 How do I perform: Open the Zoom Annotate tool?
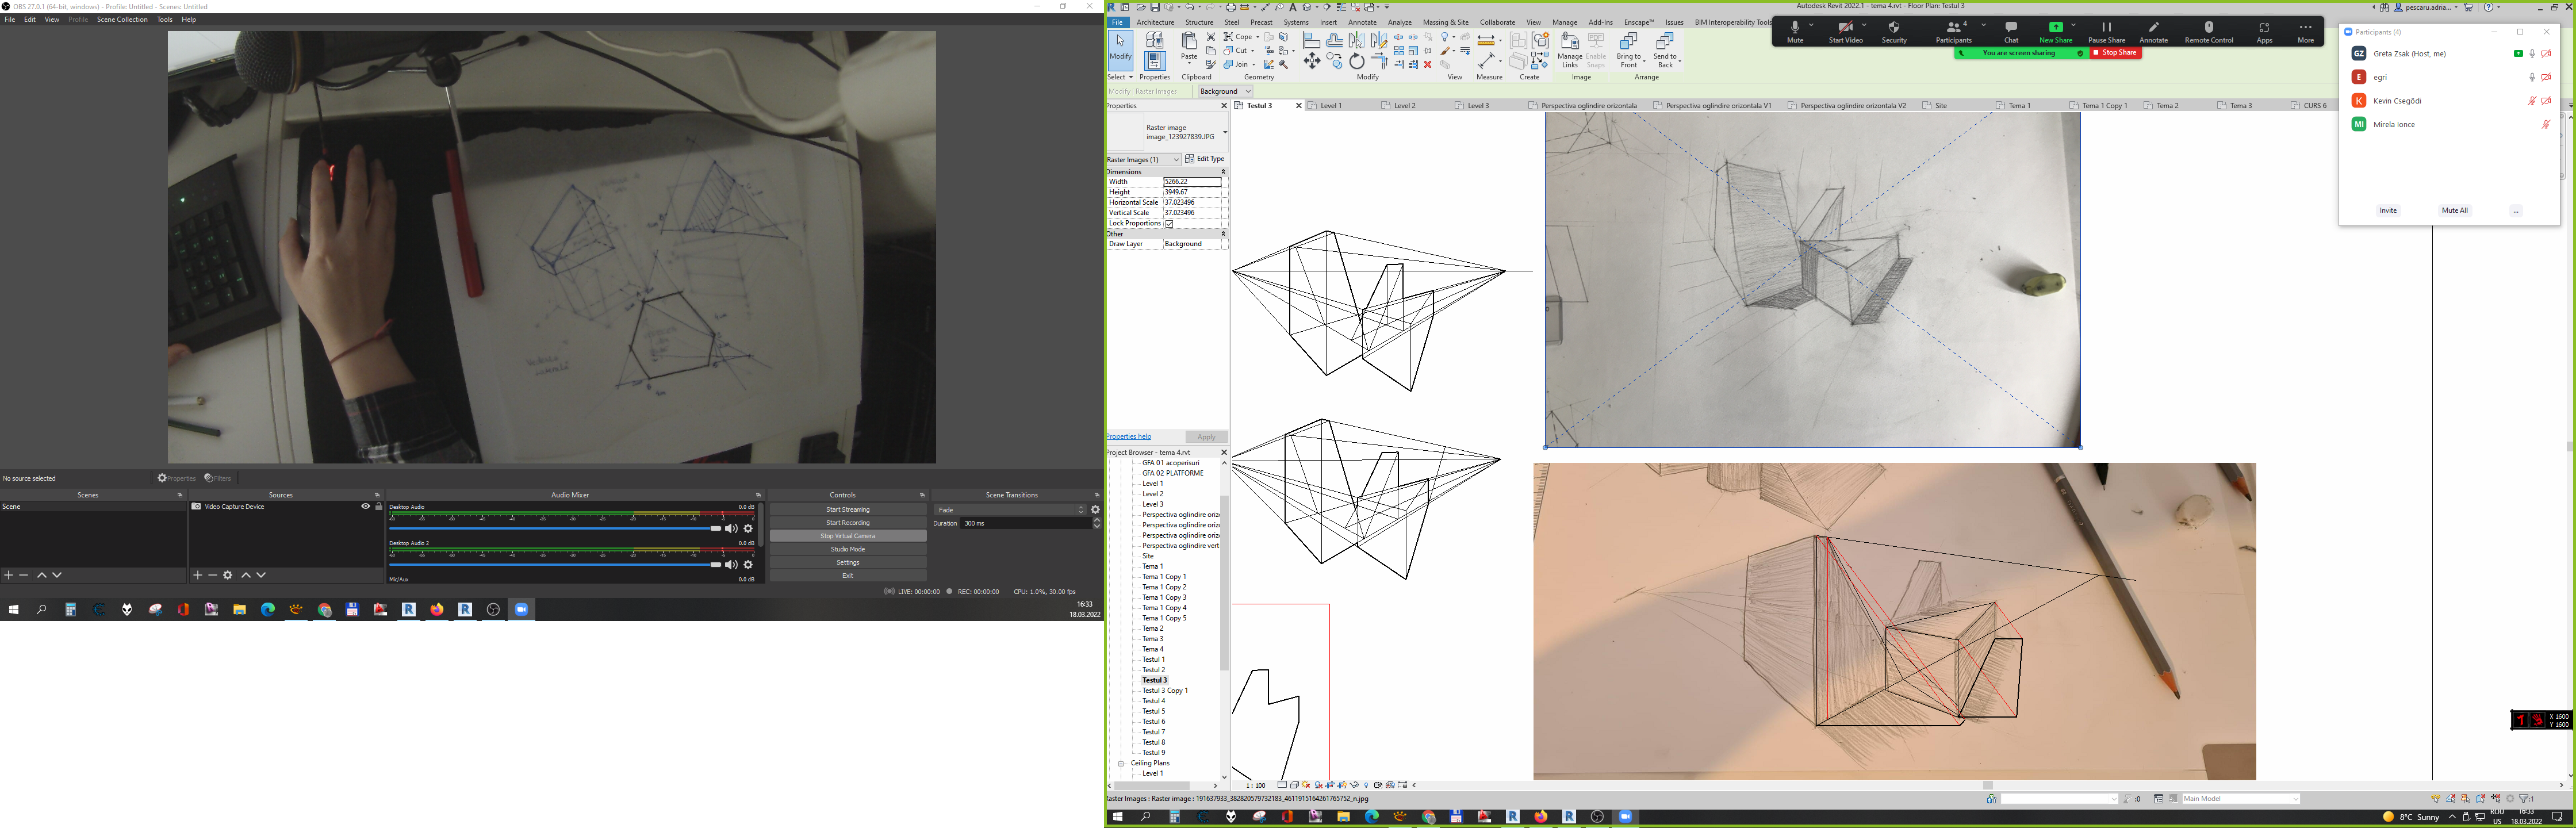tap(2153, 32)
